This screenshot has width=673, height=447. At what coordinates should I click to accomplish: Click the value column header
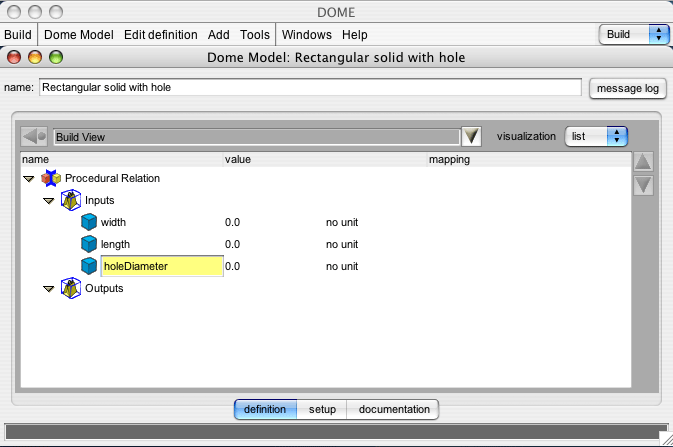pyautogui.click(x=325, y=159)
